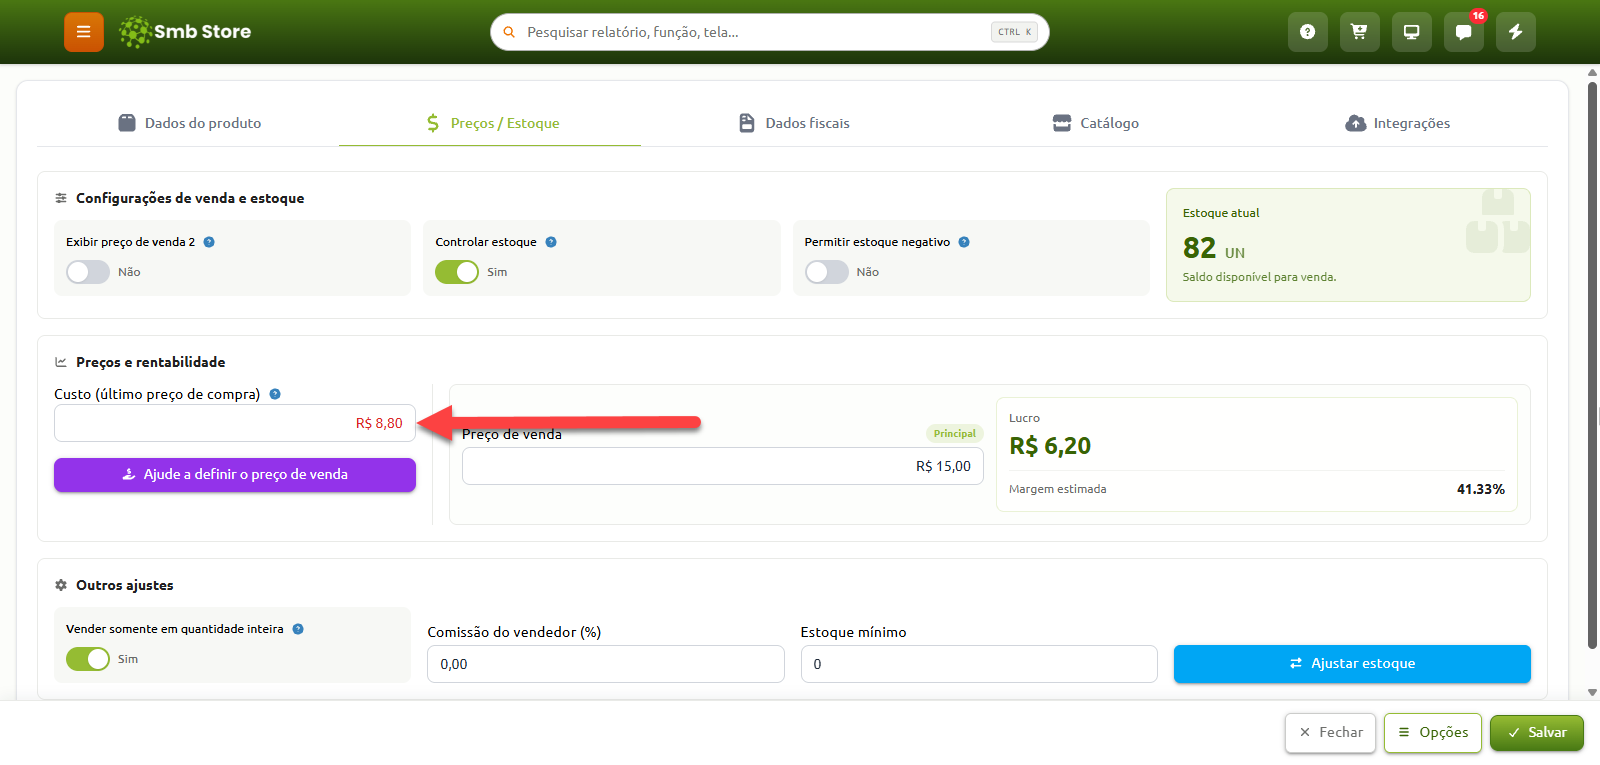Image resolution: width=1600 pixels, height=765 pixels.
Task: Focus the Pesquisar relatório search field
Action: (770, 32)
